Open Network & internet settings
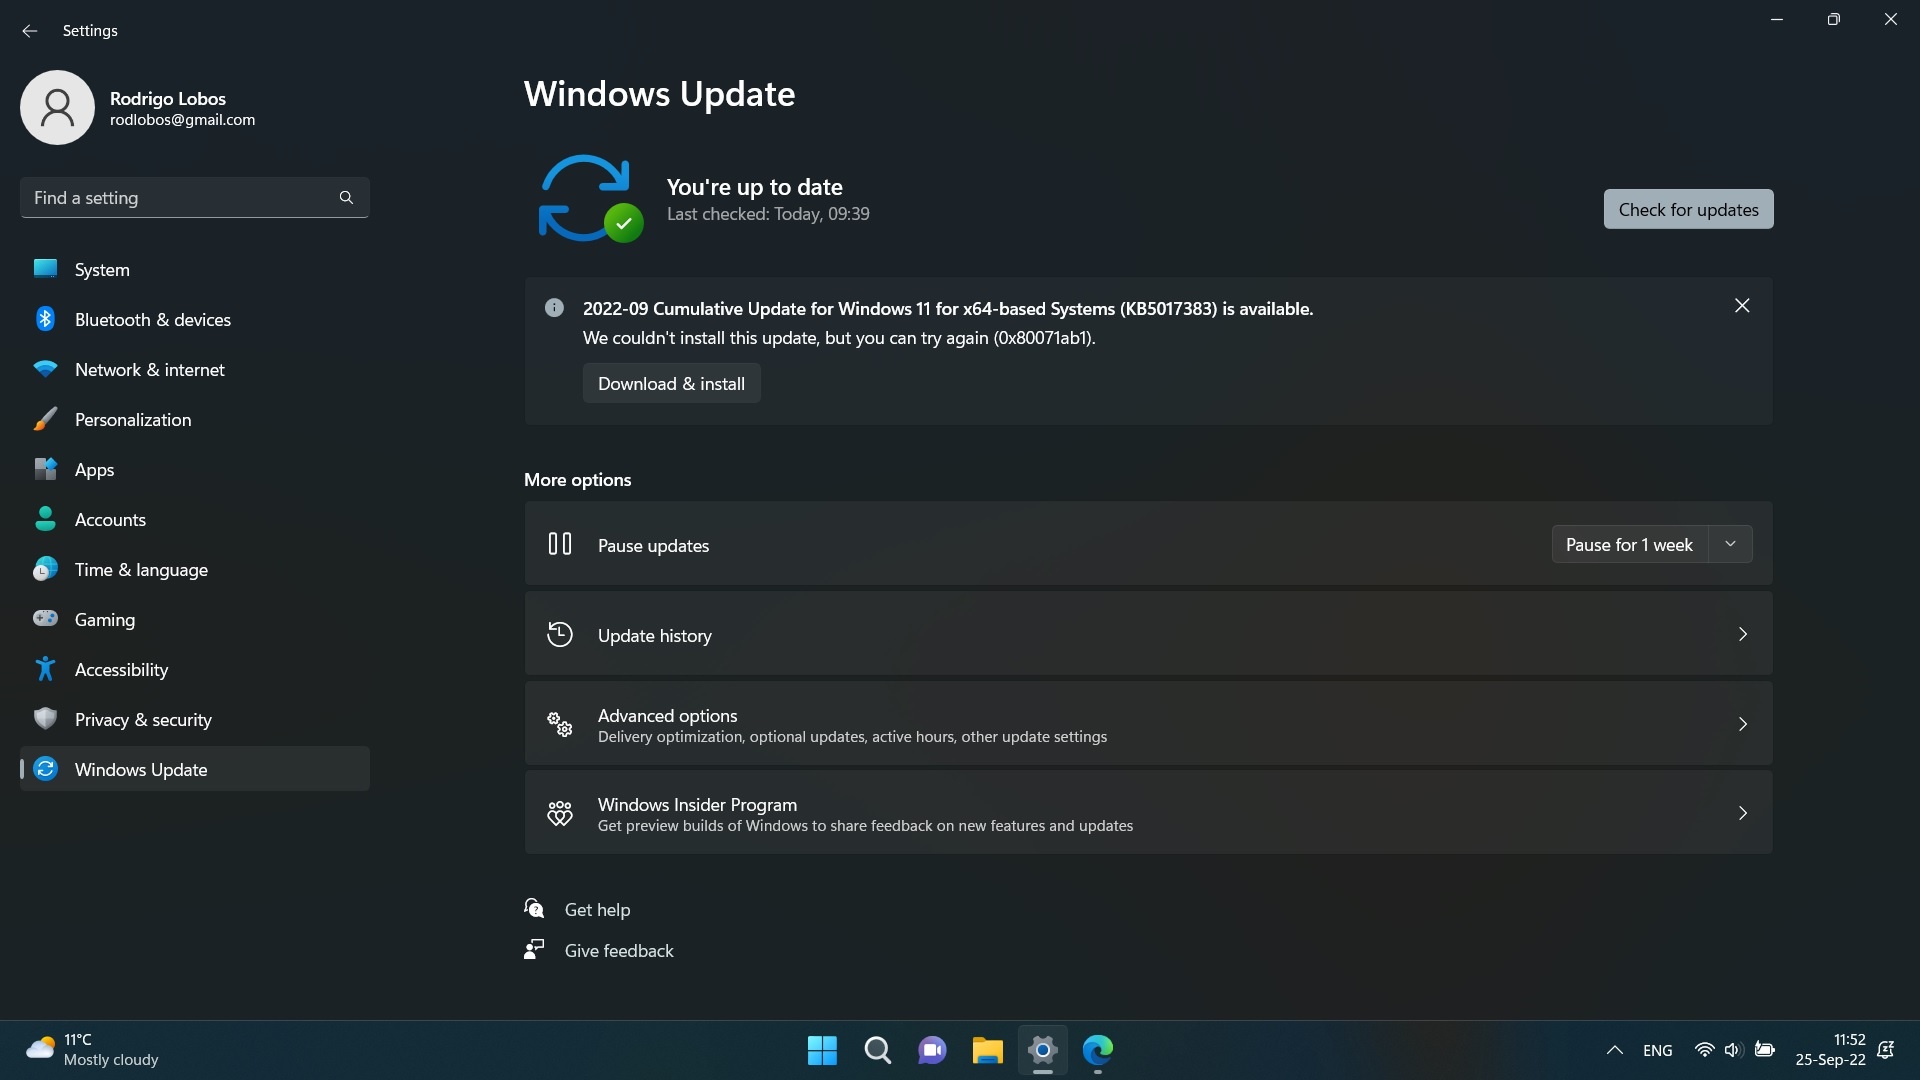This screenshot has width=1920, height=1080. point(195,369)
